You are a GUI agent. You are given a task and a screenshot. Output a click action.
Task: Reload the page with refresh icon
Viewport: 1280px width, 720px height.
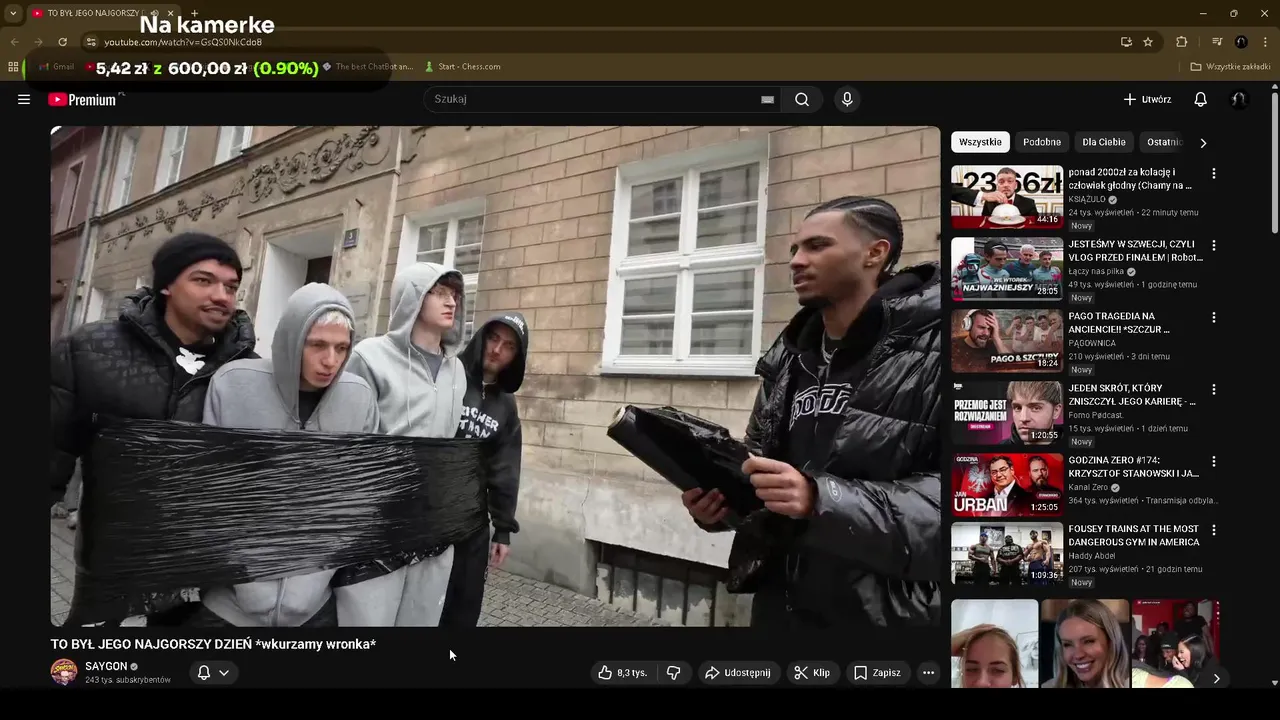[x=62, y=42]
